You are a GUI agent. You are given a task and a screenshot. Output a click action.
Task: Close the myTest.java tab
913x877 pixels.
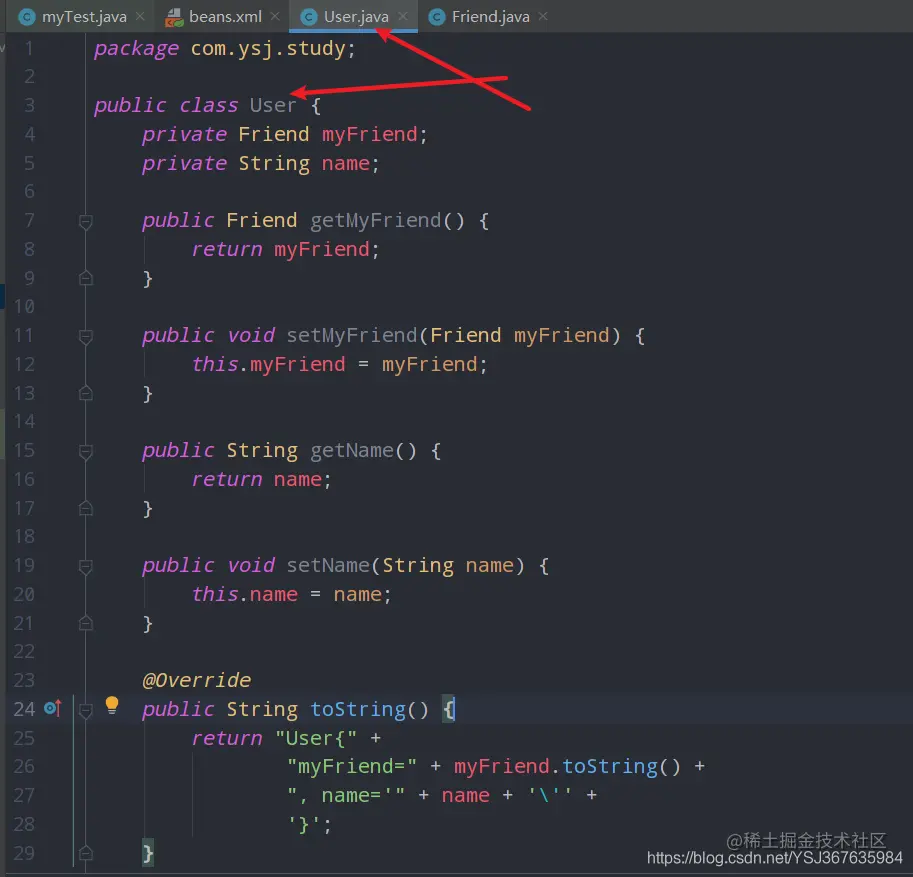140,16
